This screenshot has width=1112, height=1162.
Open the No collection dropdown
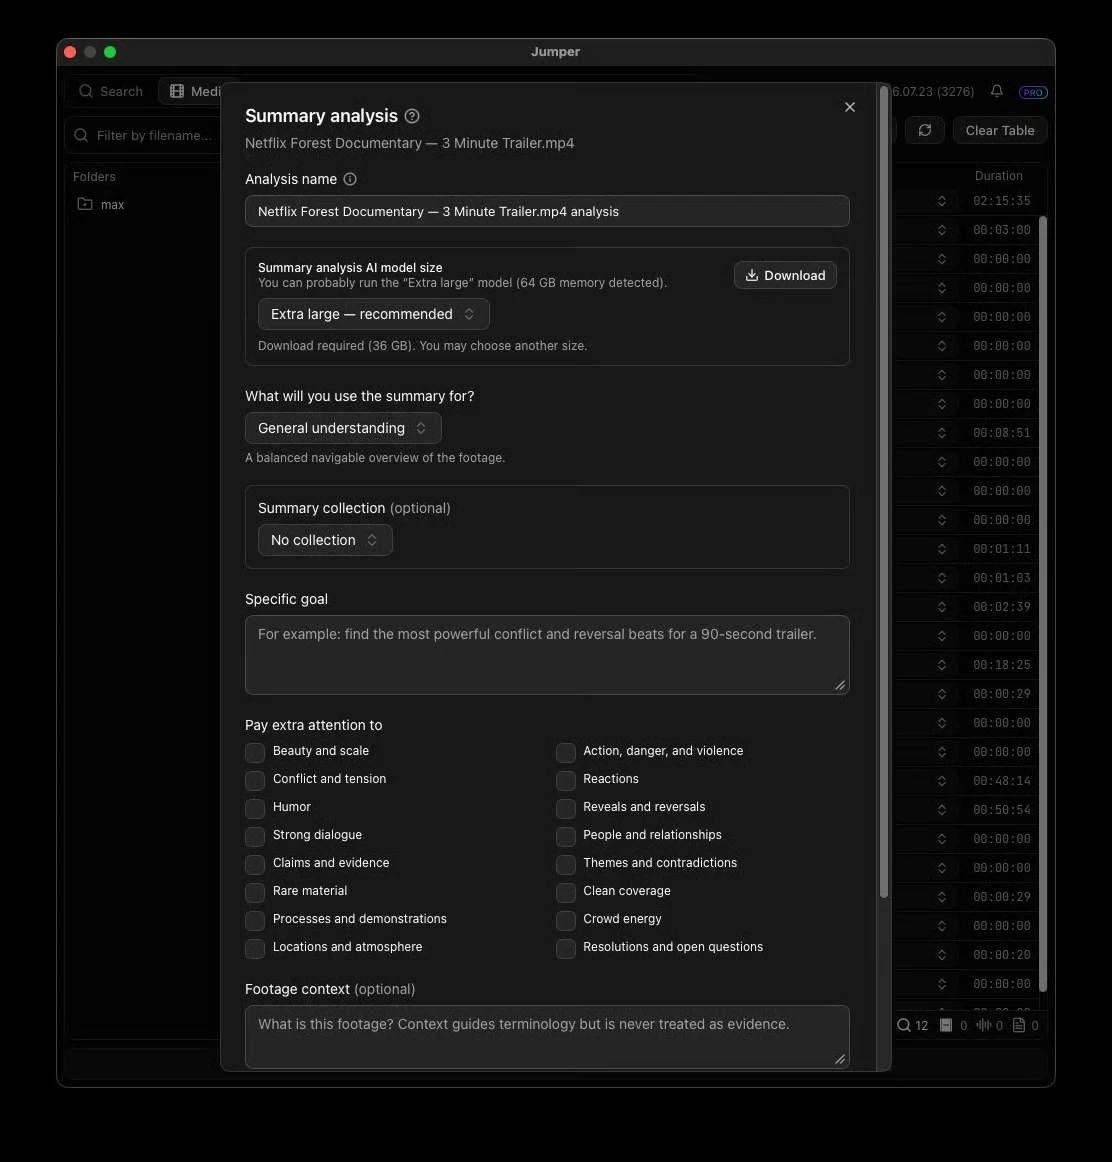(x=325, y=540)
